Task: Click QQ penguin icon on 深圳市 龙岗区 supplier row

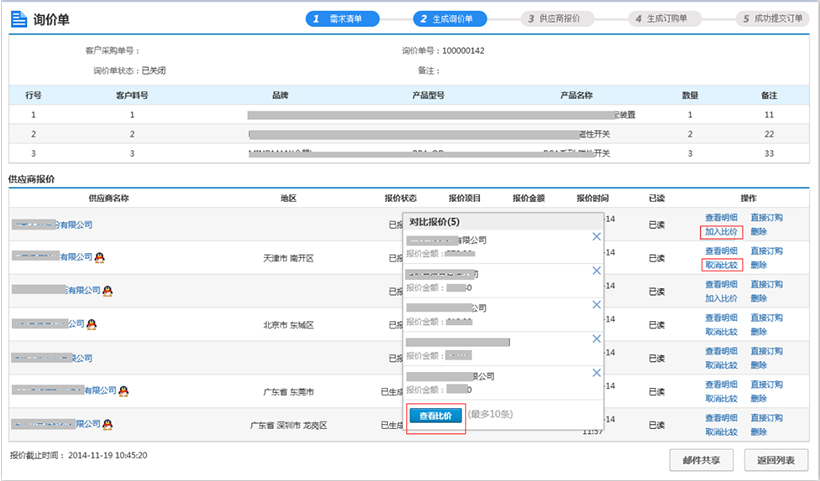Action: pyautogui.click(x=108, y=425)
